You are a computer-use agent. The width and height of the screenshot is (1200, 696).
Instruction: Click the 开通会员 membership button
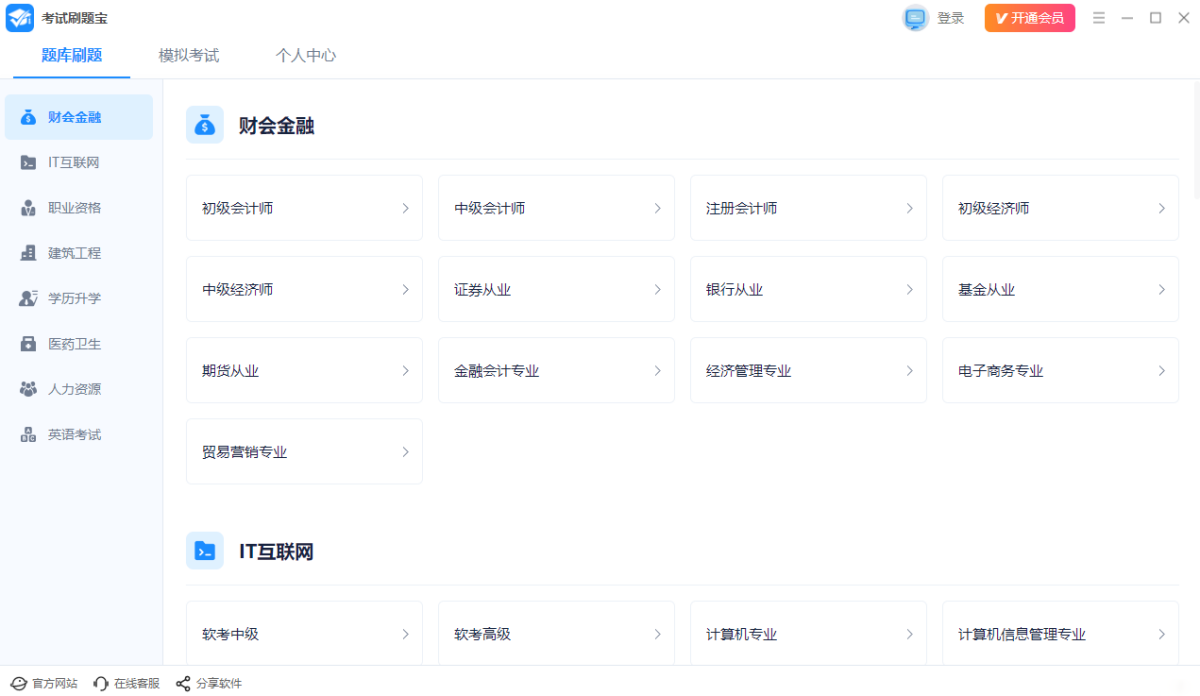pos(1030,18)
